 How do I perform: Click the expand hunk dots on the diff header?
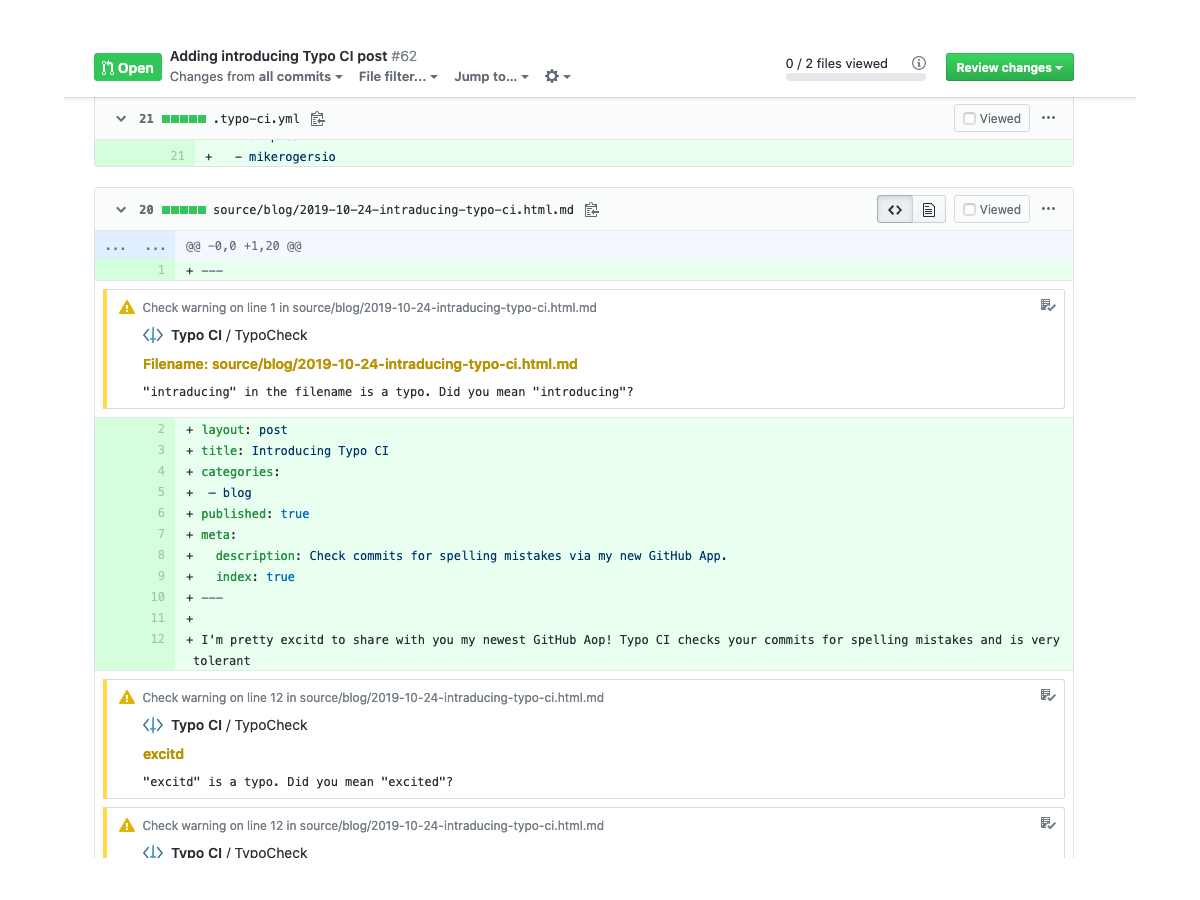[x=116, y=246]
